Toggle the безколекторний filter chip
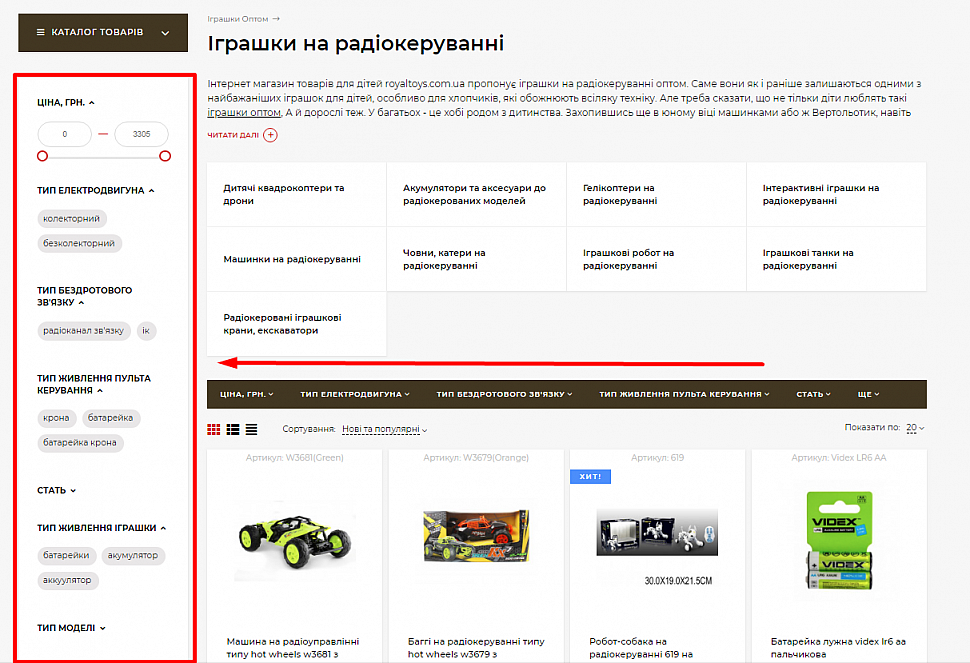The image size is (970, 663). point(79,243)
